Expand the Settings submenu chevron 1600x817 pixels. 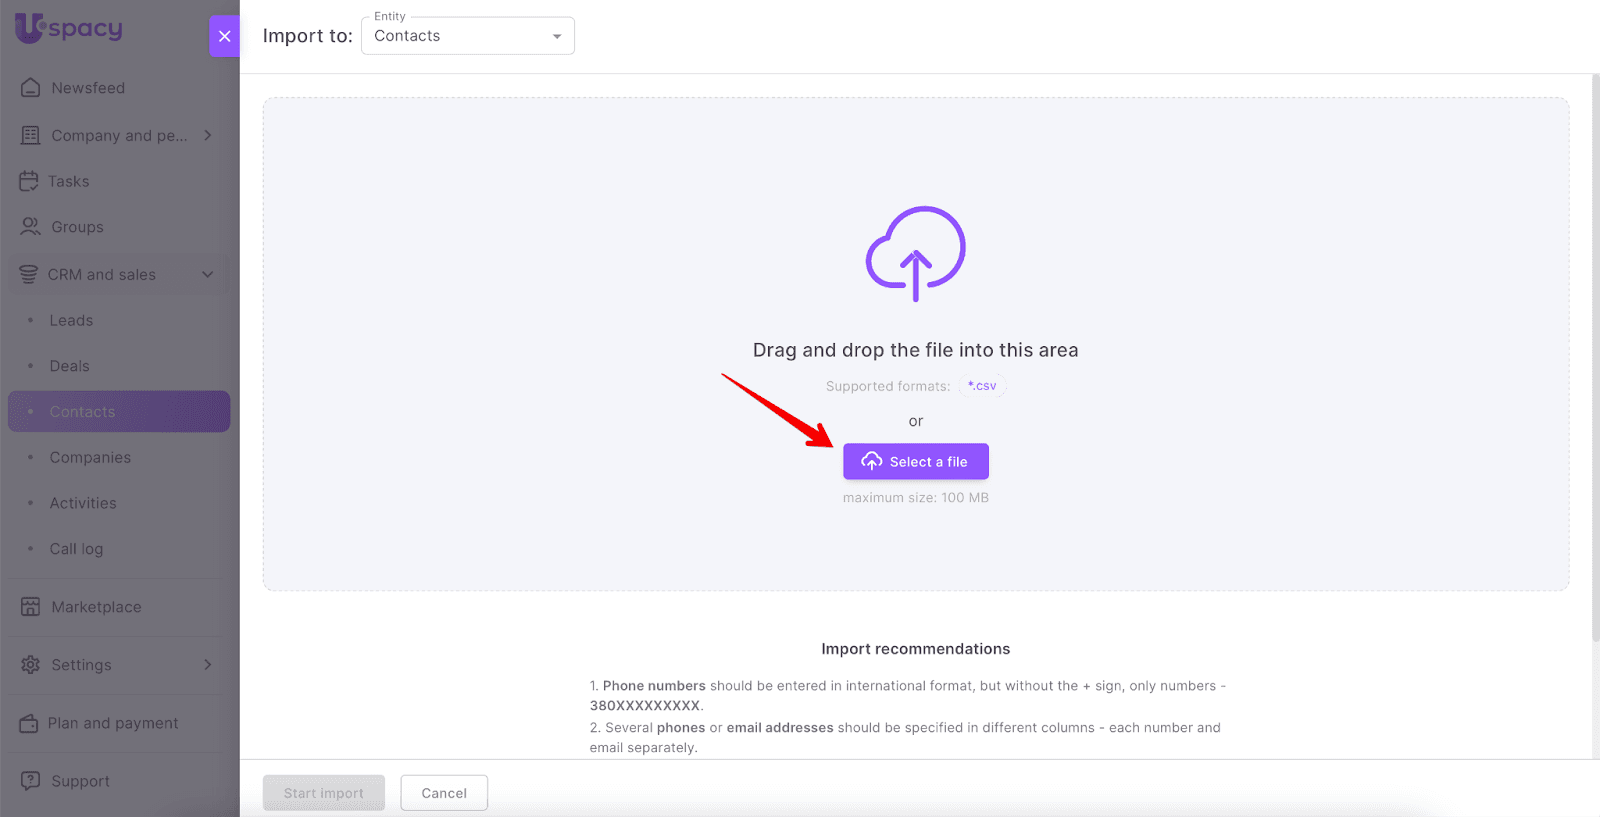tap(208, 665)
